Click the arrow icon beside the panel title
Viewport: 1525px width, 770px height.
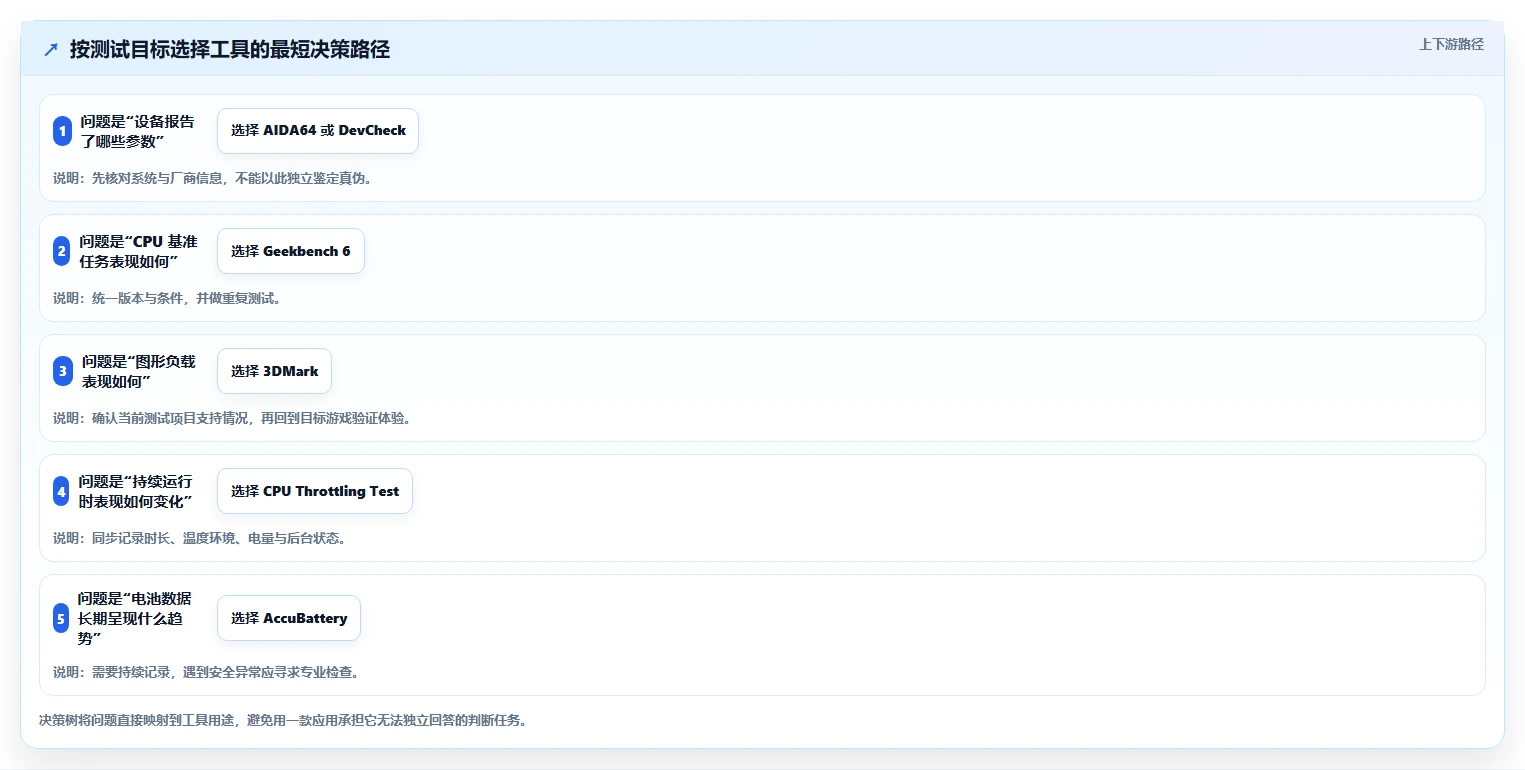click(x=51, y=49)
